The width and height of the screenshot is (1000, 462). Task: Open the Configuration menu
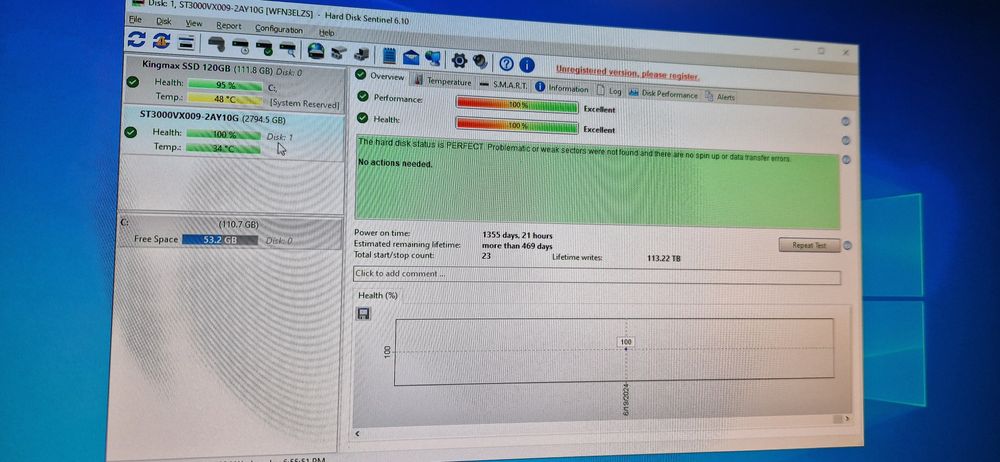pos(279,29)
